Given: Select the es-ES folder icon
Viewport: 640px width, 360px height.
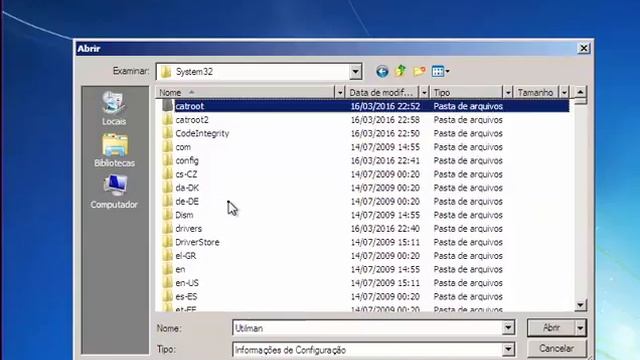Looking at the screenshot, I should tap(167, 296).
